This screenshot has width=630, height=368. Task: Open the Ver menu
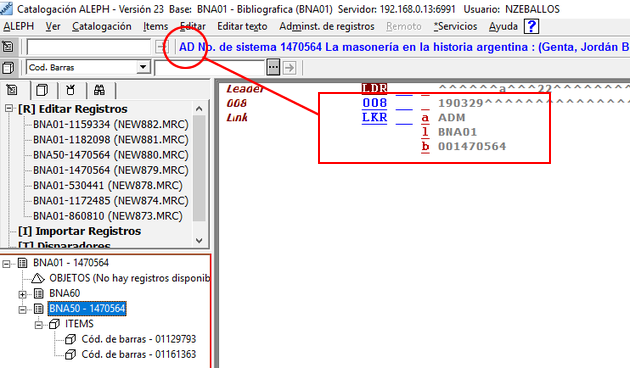point(53,27)
